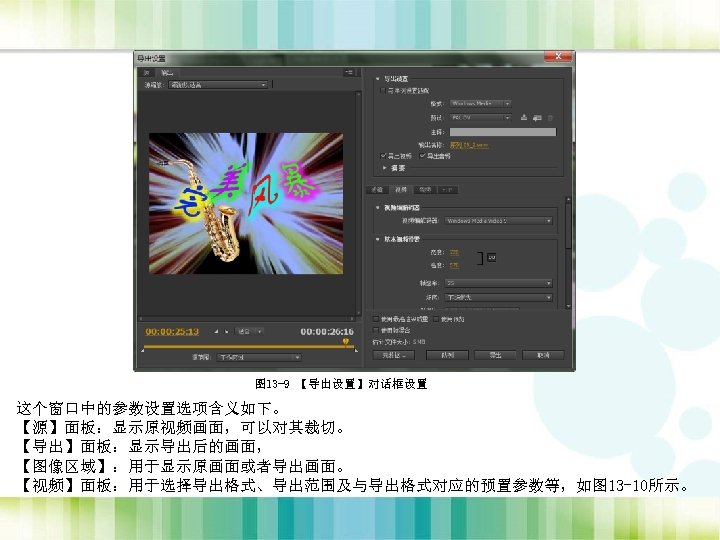The width and height of the screenshot is (720, 540).
Task: Toggle the Export Video checkbox
Action: tap(383, 156)
